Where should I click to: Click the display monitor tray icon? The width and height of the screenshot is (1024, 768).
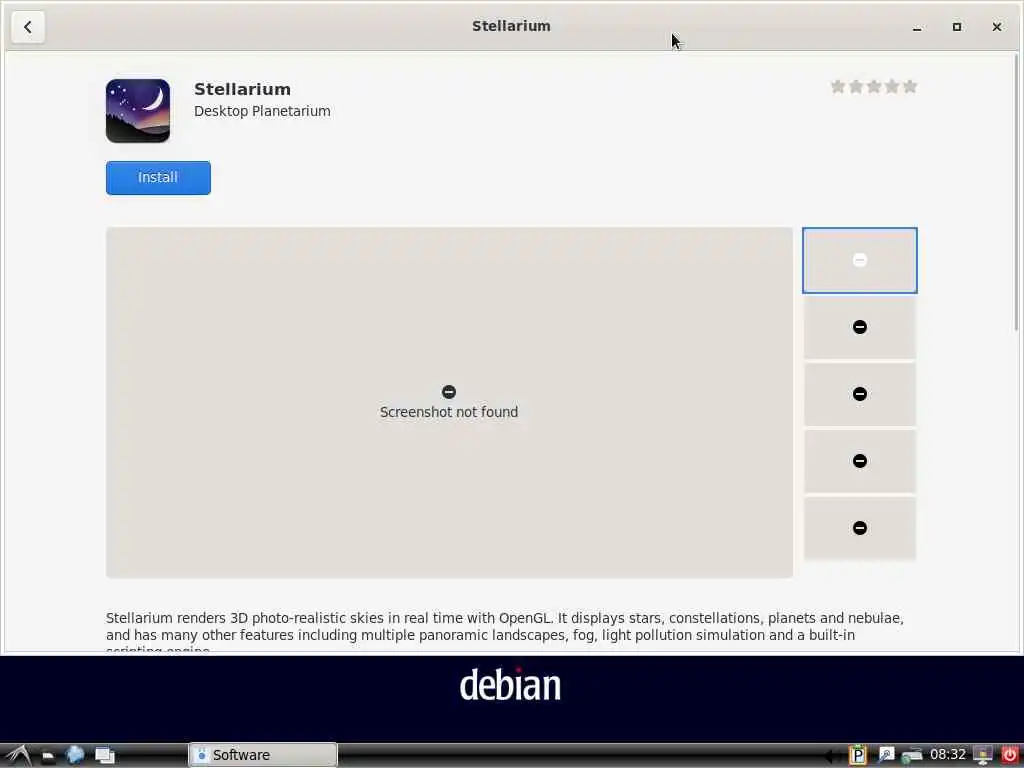pyautogui.click(x=983, y=755)
